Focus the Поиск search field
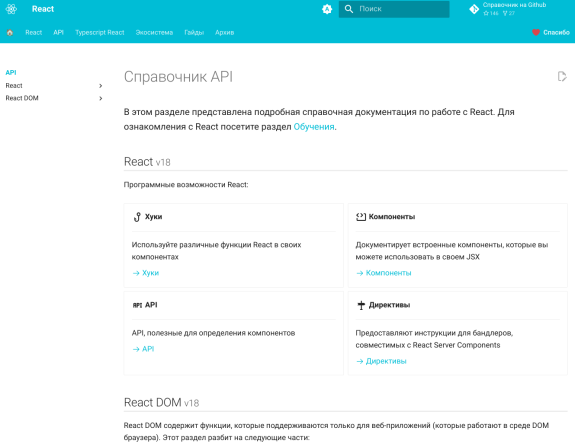575x447 pixels. coord(394,9)
